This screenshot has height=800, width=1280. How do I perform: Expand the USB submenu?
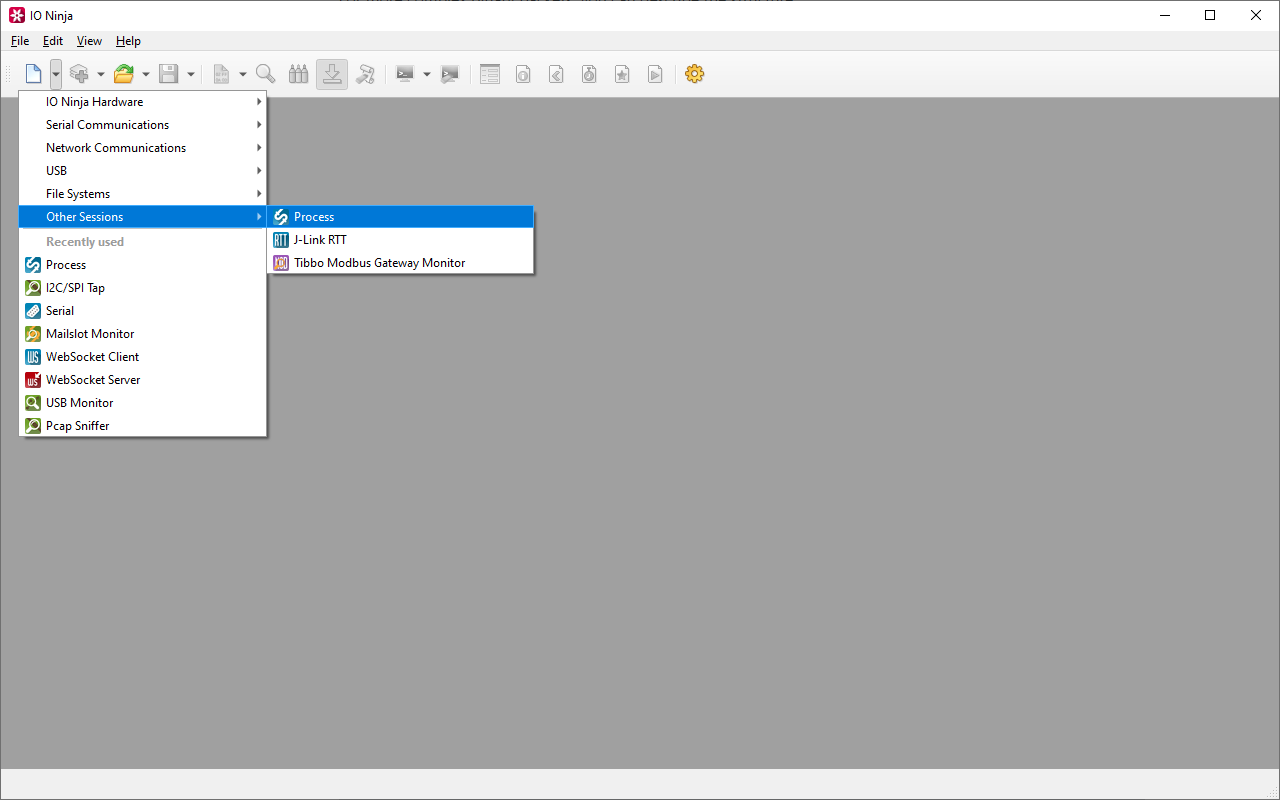[x=143, y=171]
